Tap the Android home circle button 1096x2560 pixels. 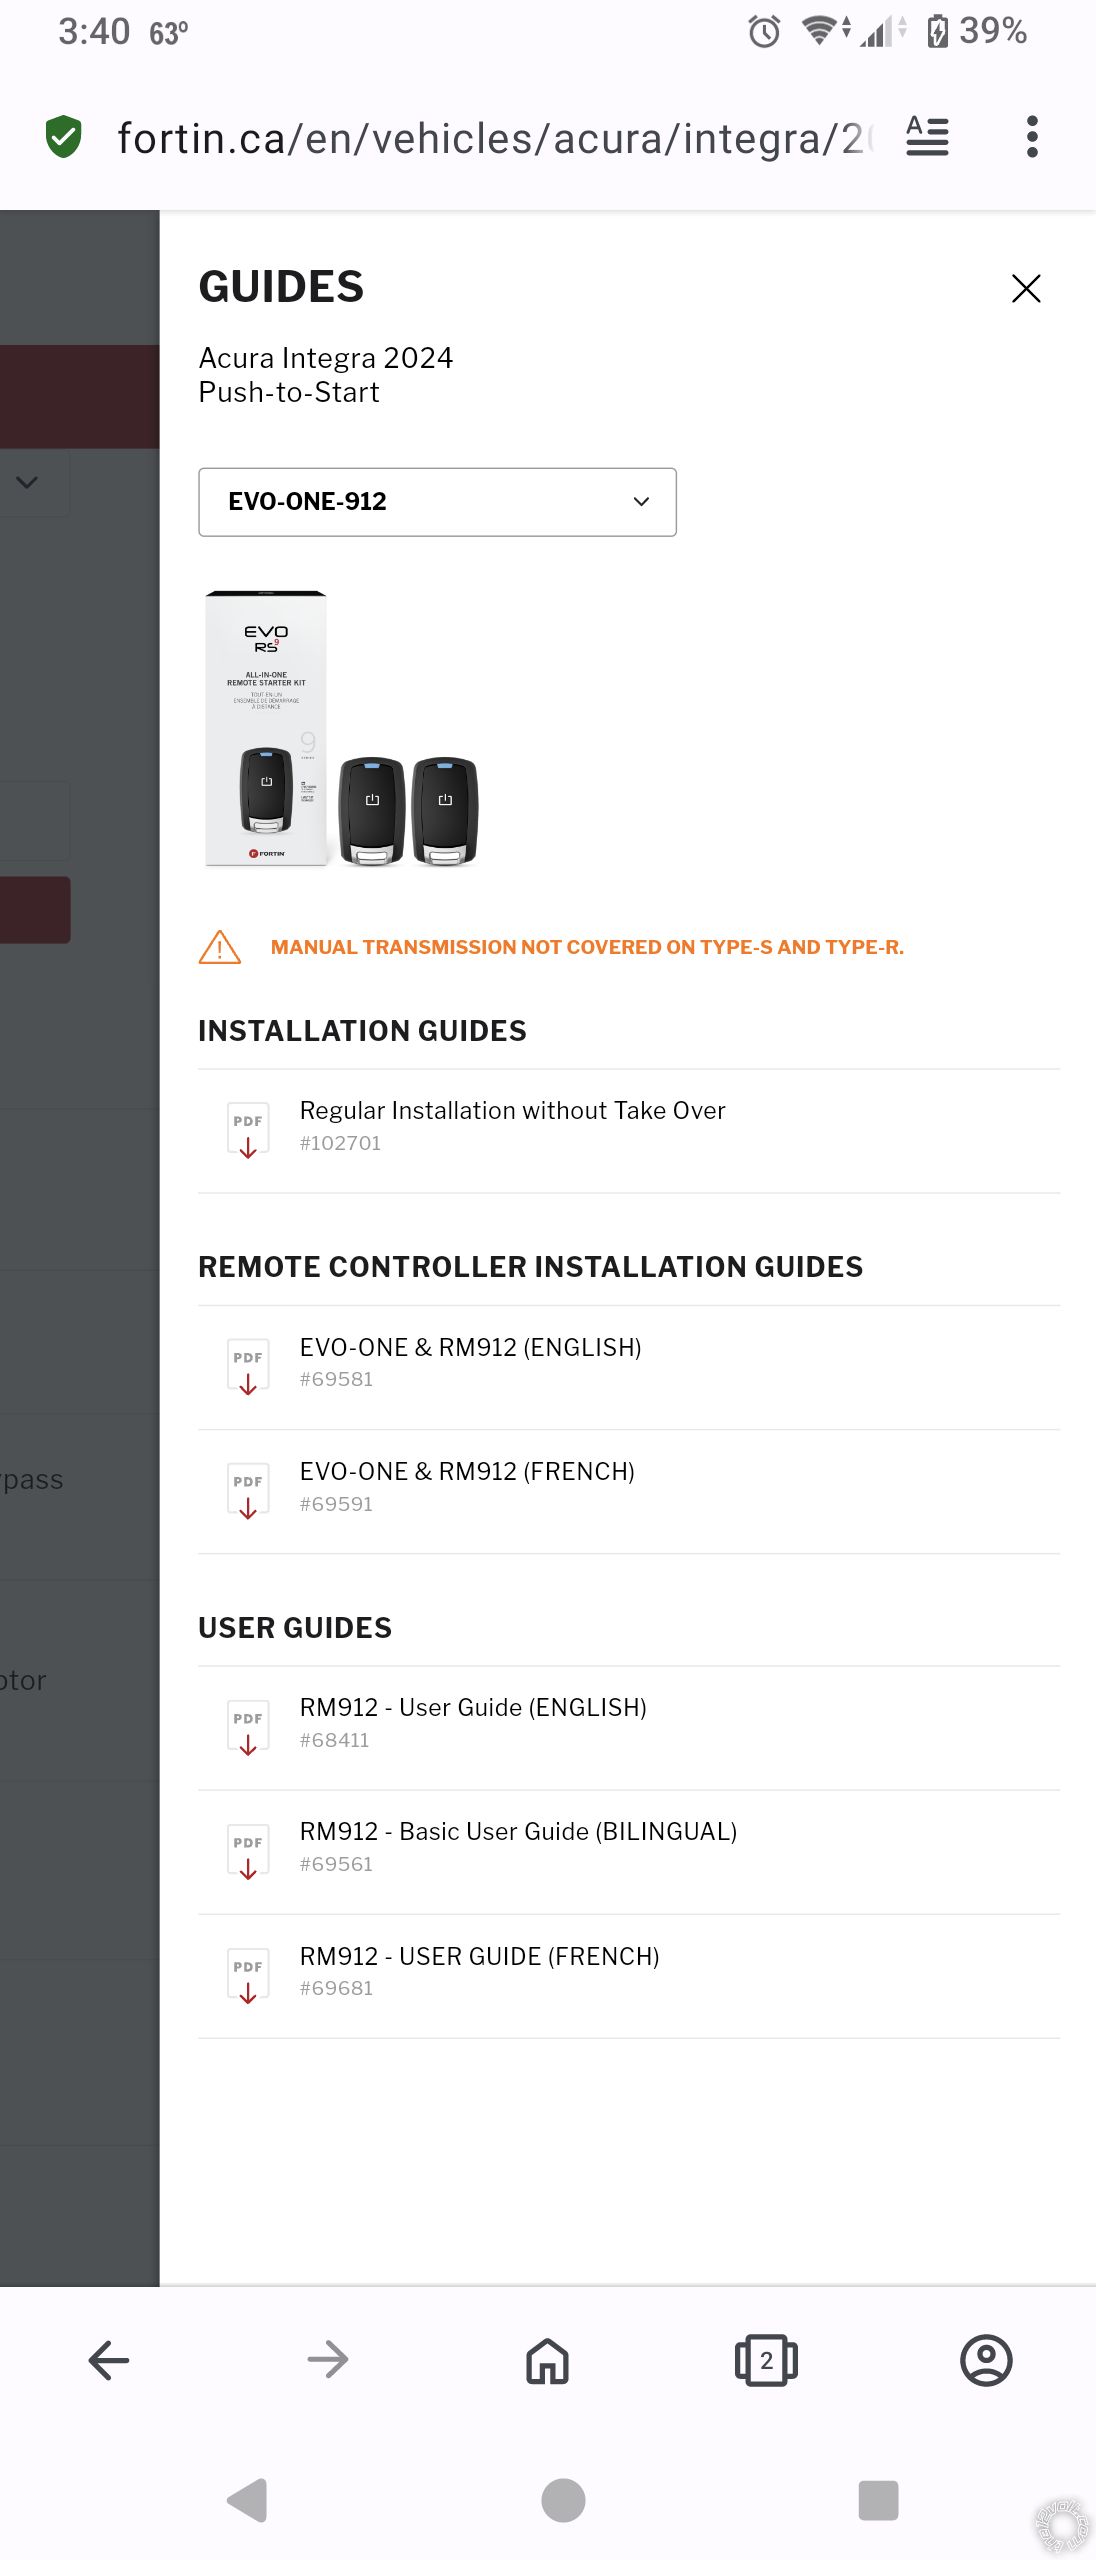563,2500
